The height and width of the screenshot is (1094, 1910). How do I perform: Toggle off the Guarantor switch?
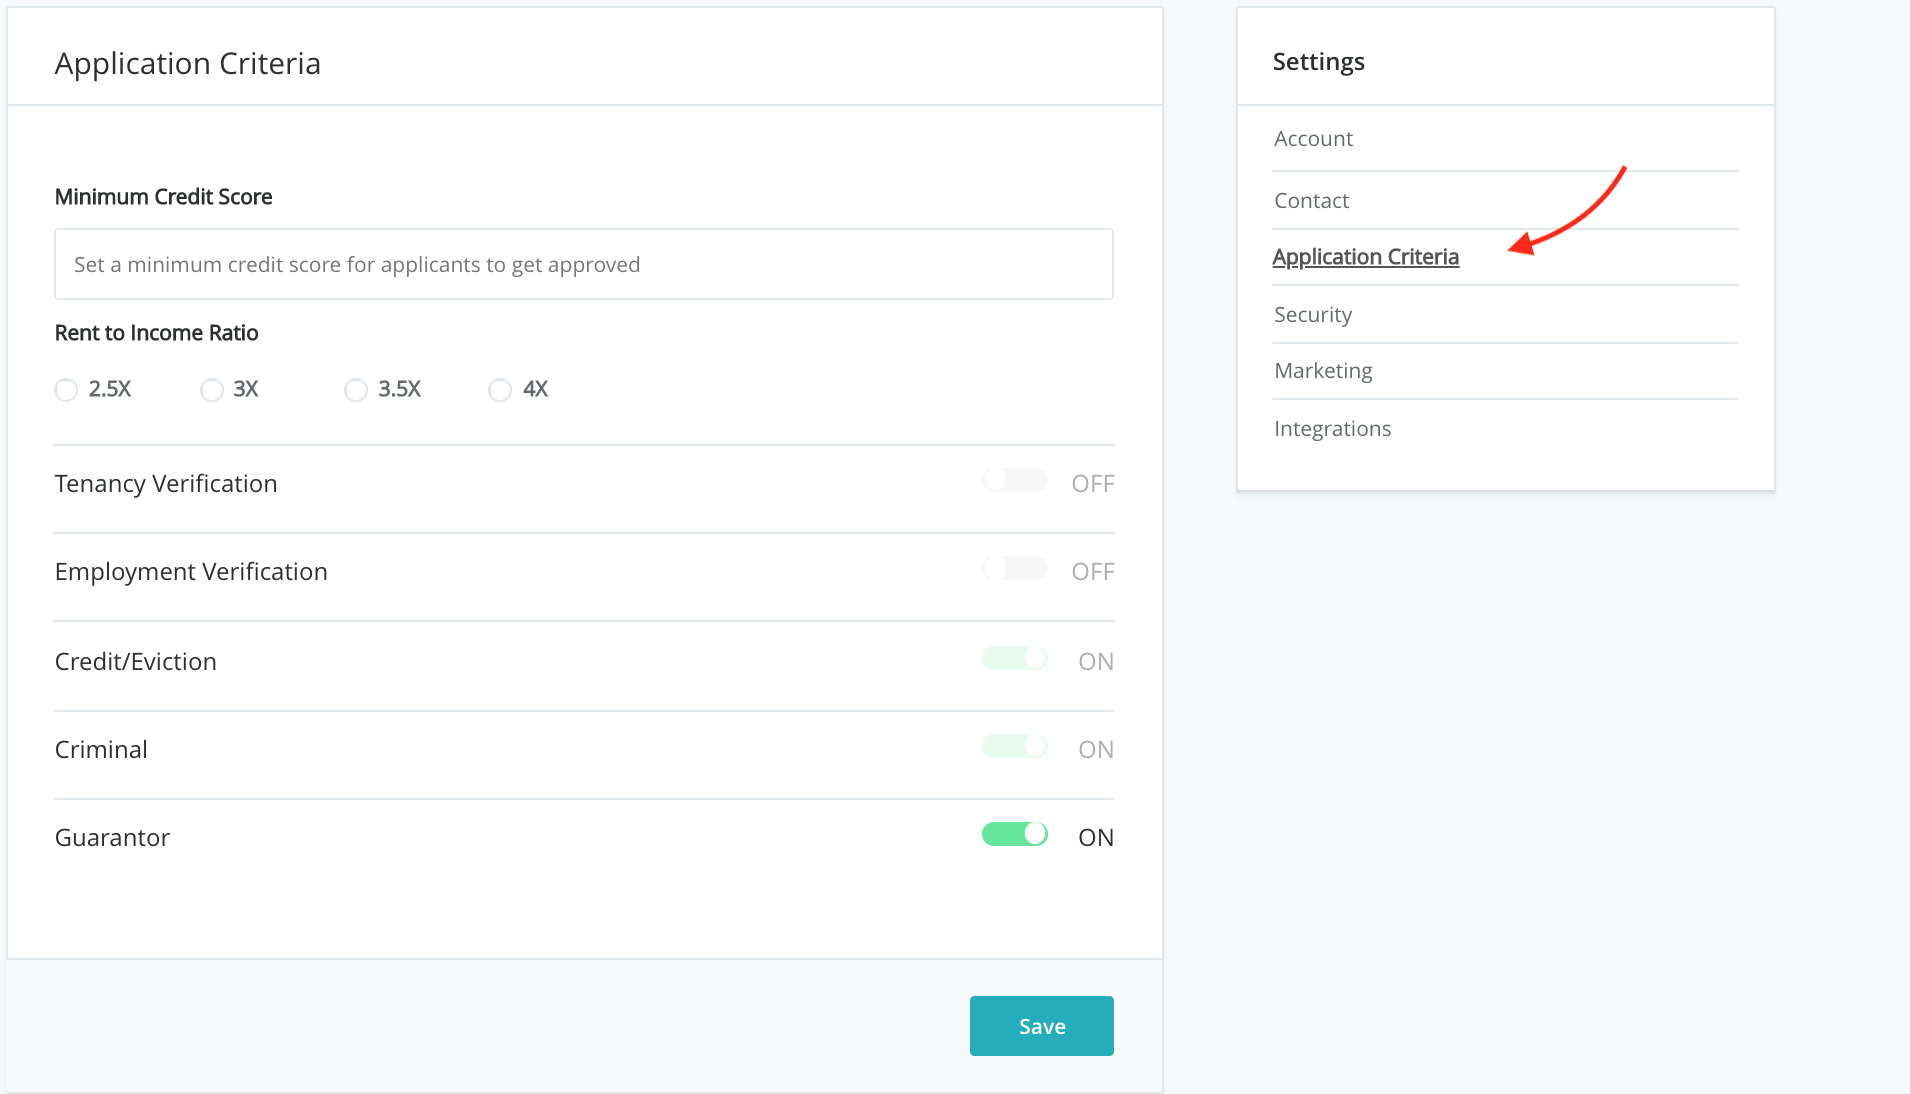click(1014, 834)
